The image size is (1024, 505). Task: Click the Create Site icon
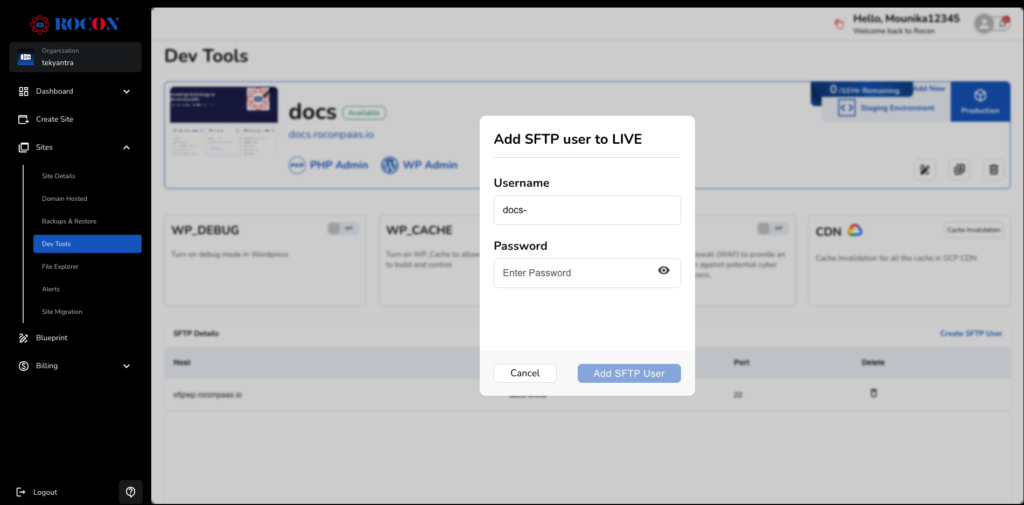click(24, 120)
